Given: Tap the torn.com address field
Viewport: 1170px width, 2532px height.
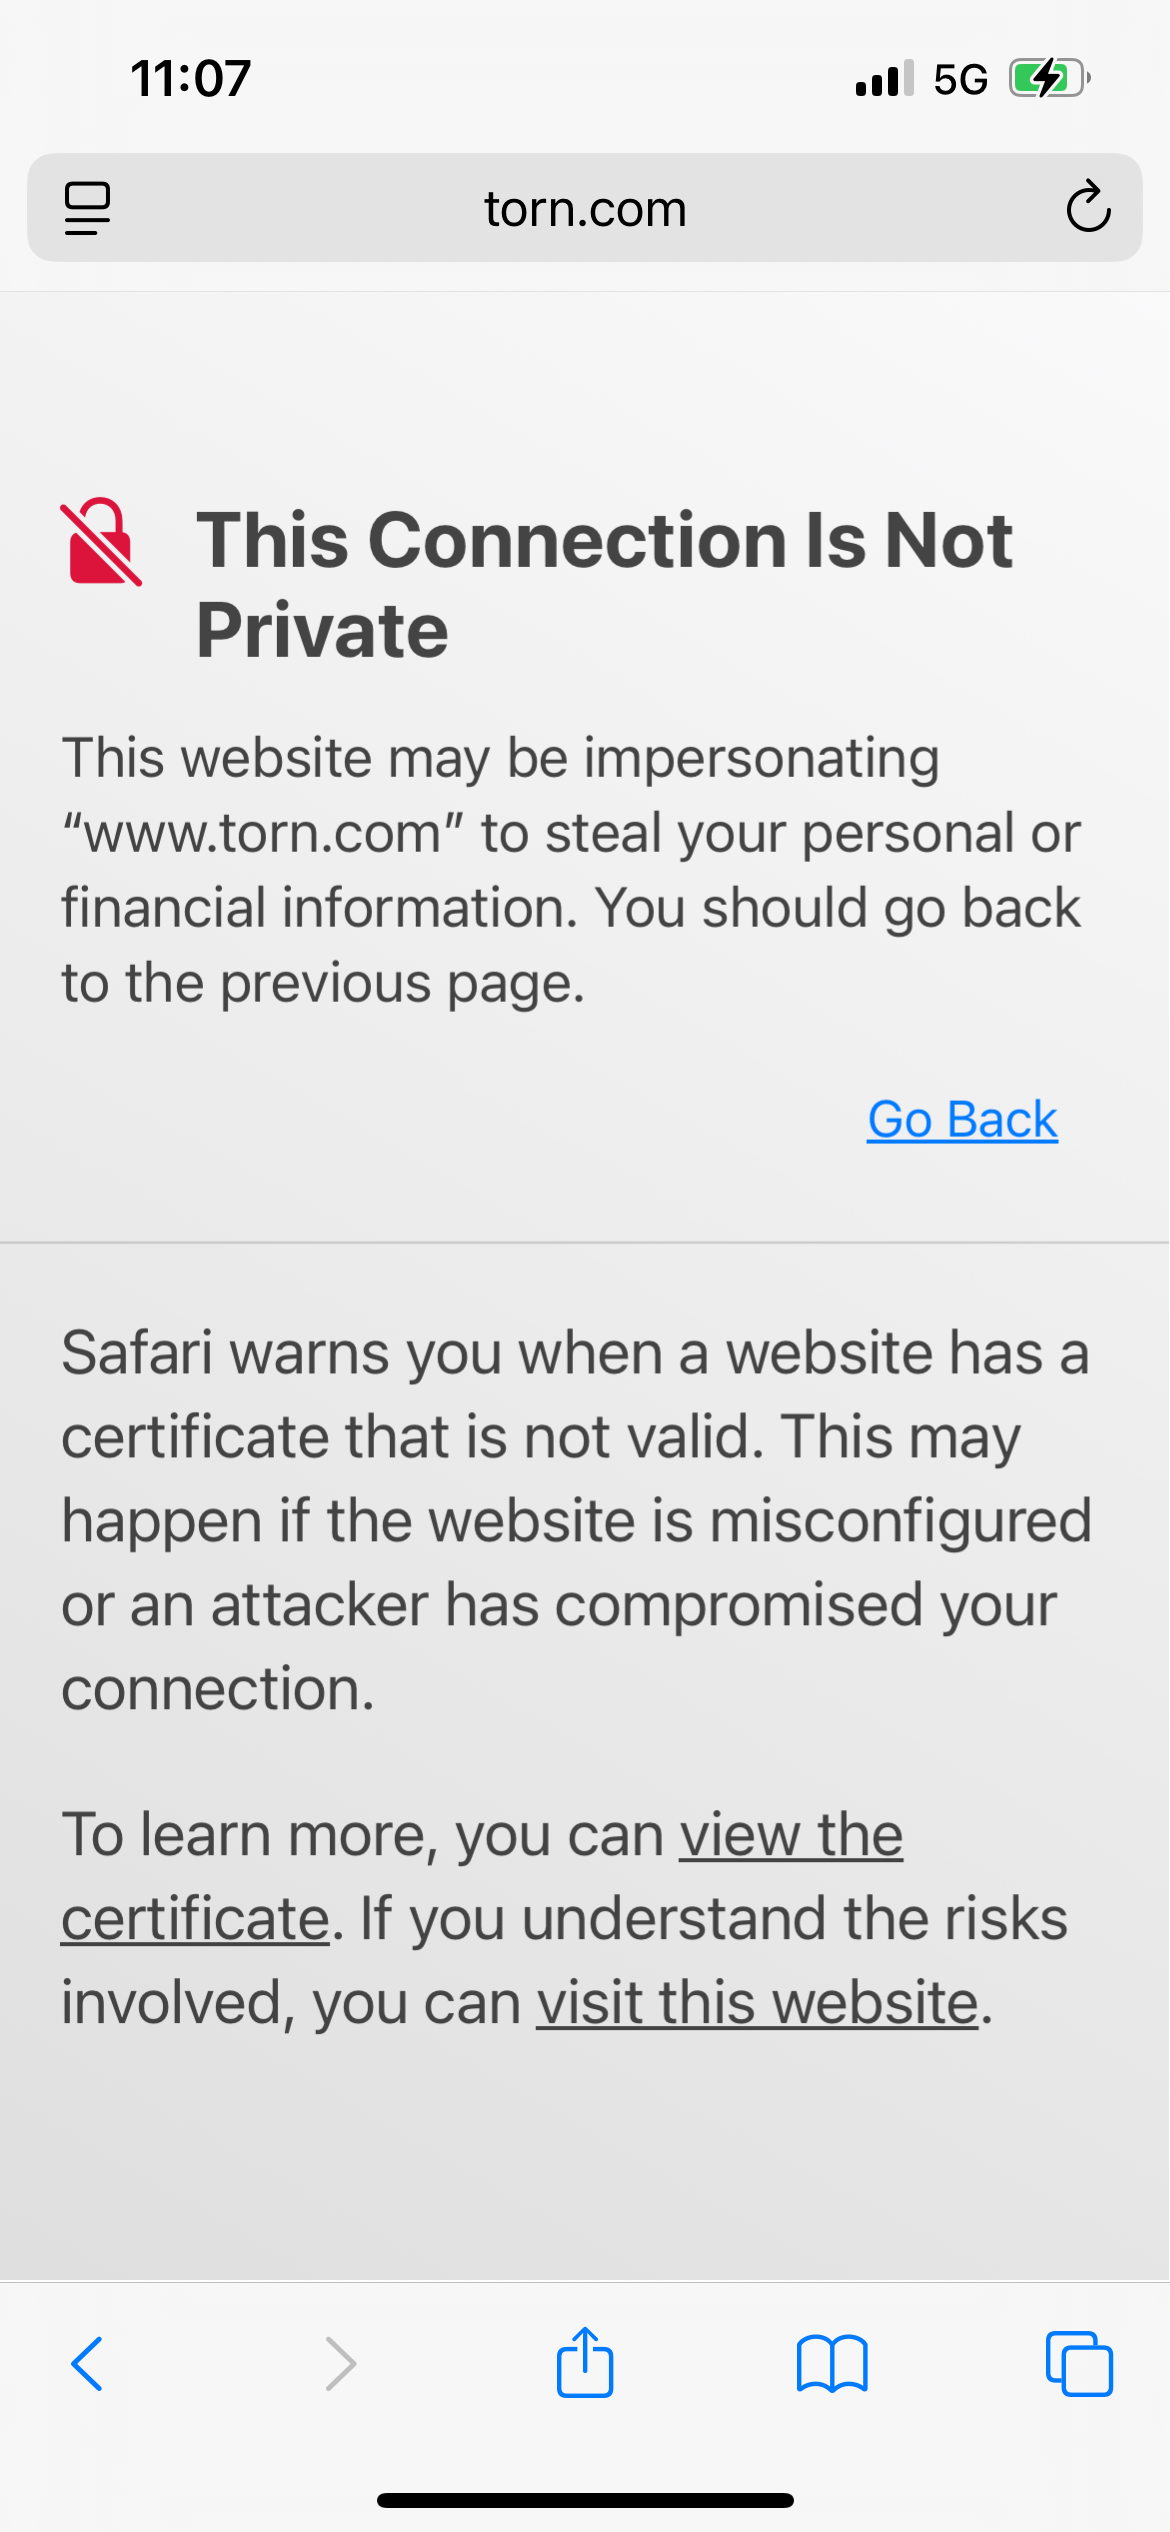Looking at the screenshot, I should pyautogui.click(x=585, y=208).
